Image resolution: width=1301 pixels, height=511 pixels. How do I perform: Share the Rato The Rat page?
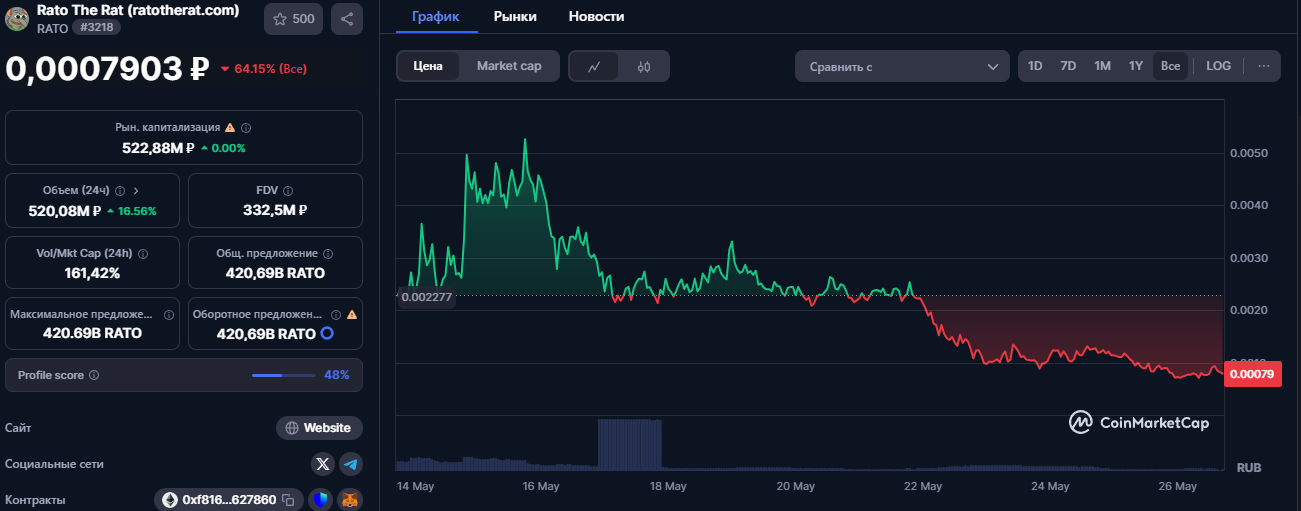346,19
